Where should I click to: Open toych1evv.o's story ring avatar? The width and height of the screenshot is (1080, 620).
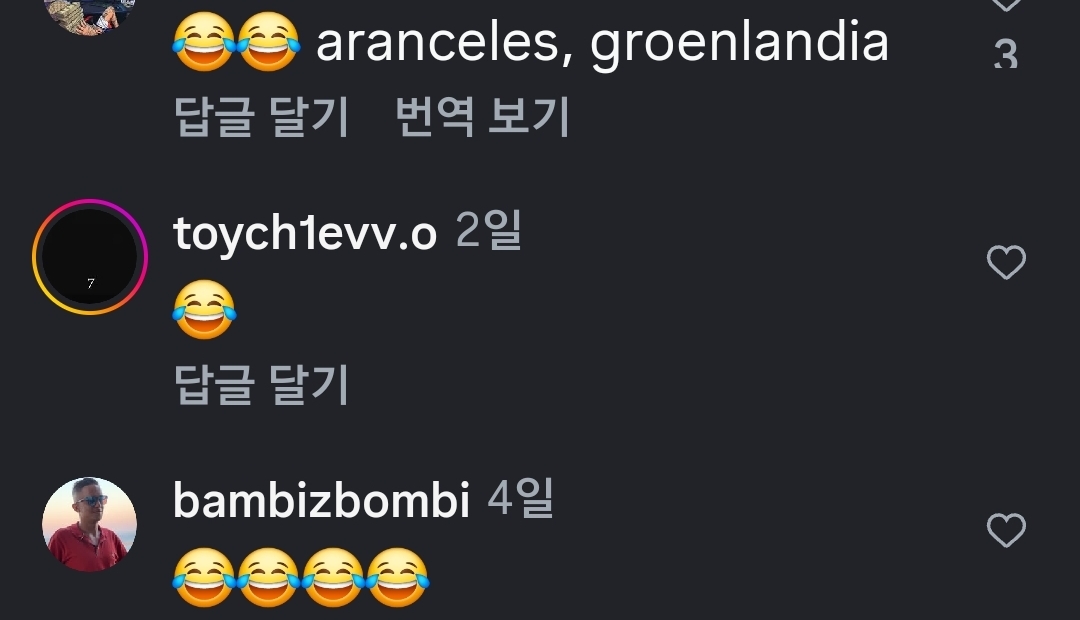tap(90, 257)
